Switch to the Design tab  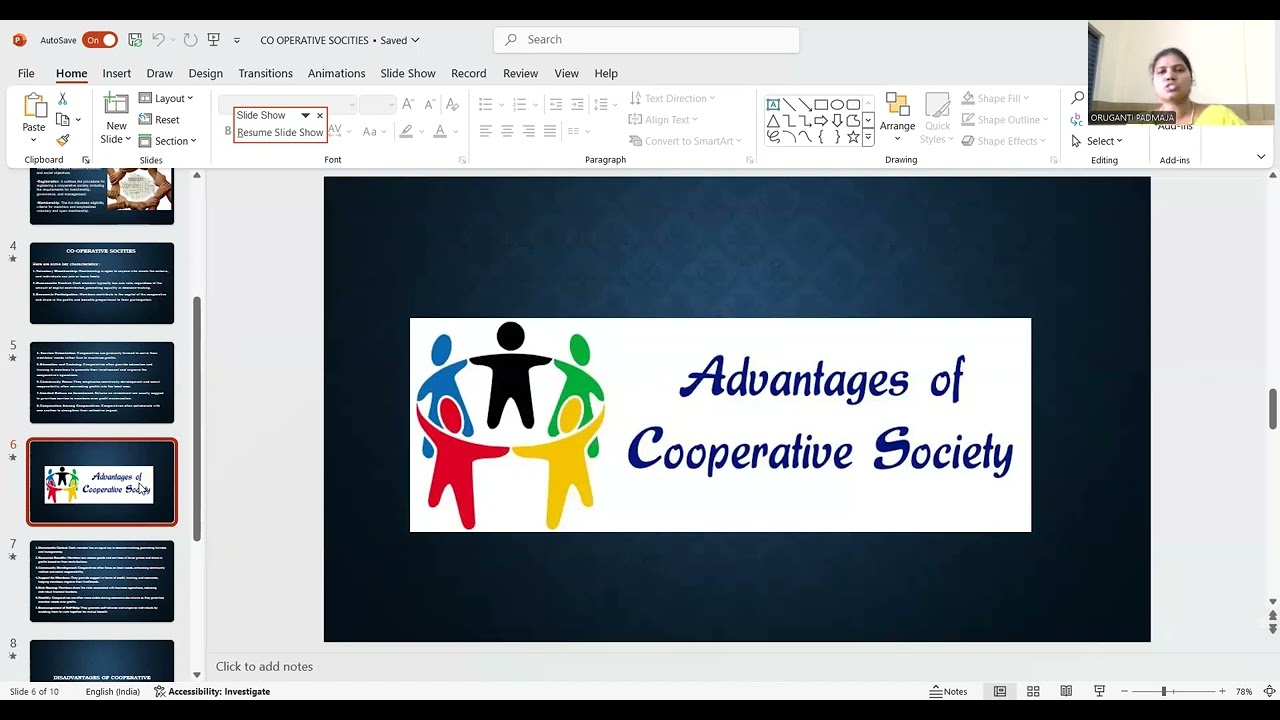(x=205, y=73)
